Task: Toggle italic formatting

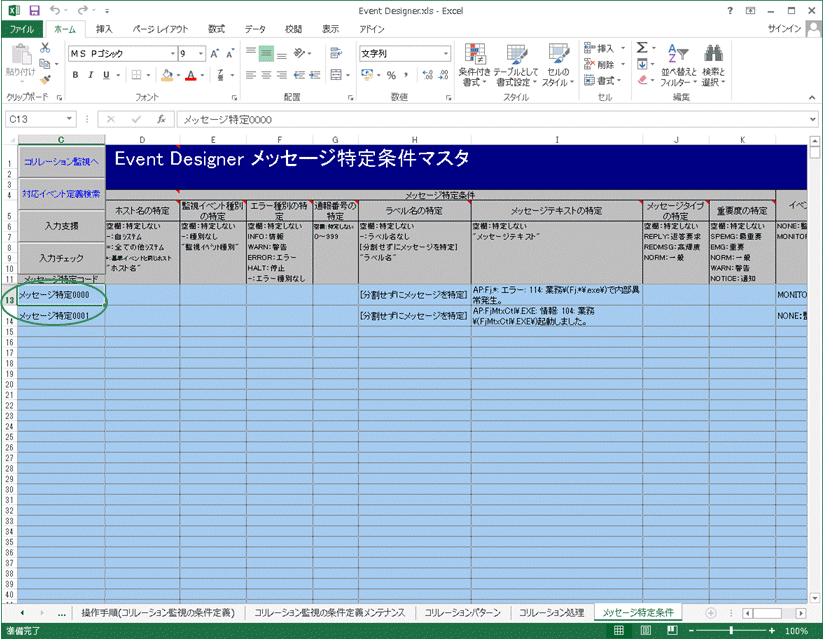Action: (x=90, y=75)
